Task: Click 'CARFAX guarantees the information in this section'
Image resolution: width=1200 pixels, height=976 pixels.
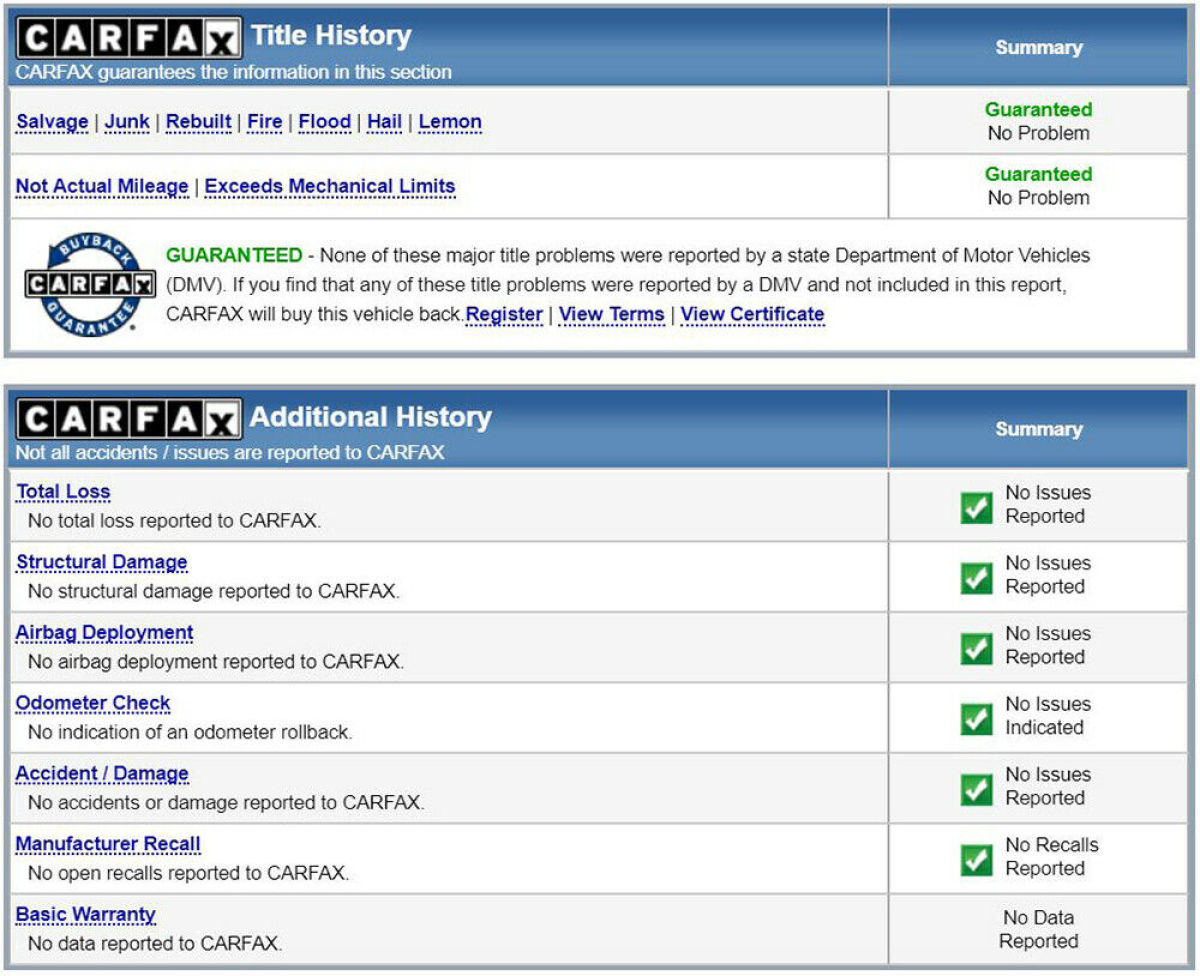Action: (x=234, y=72)
